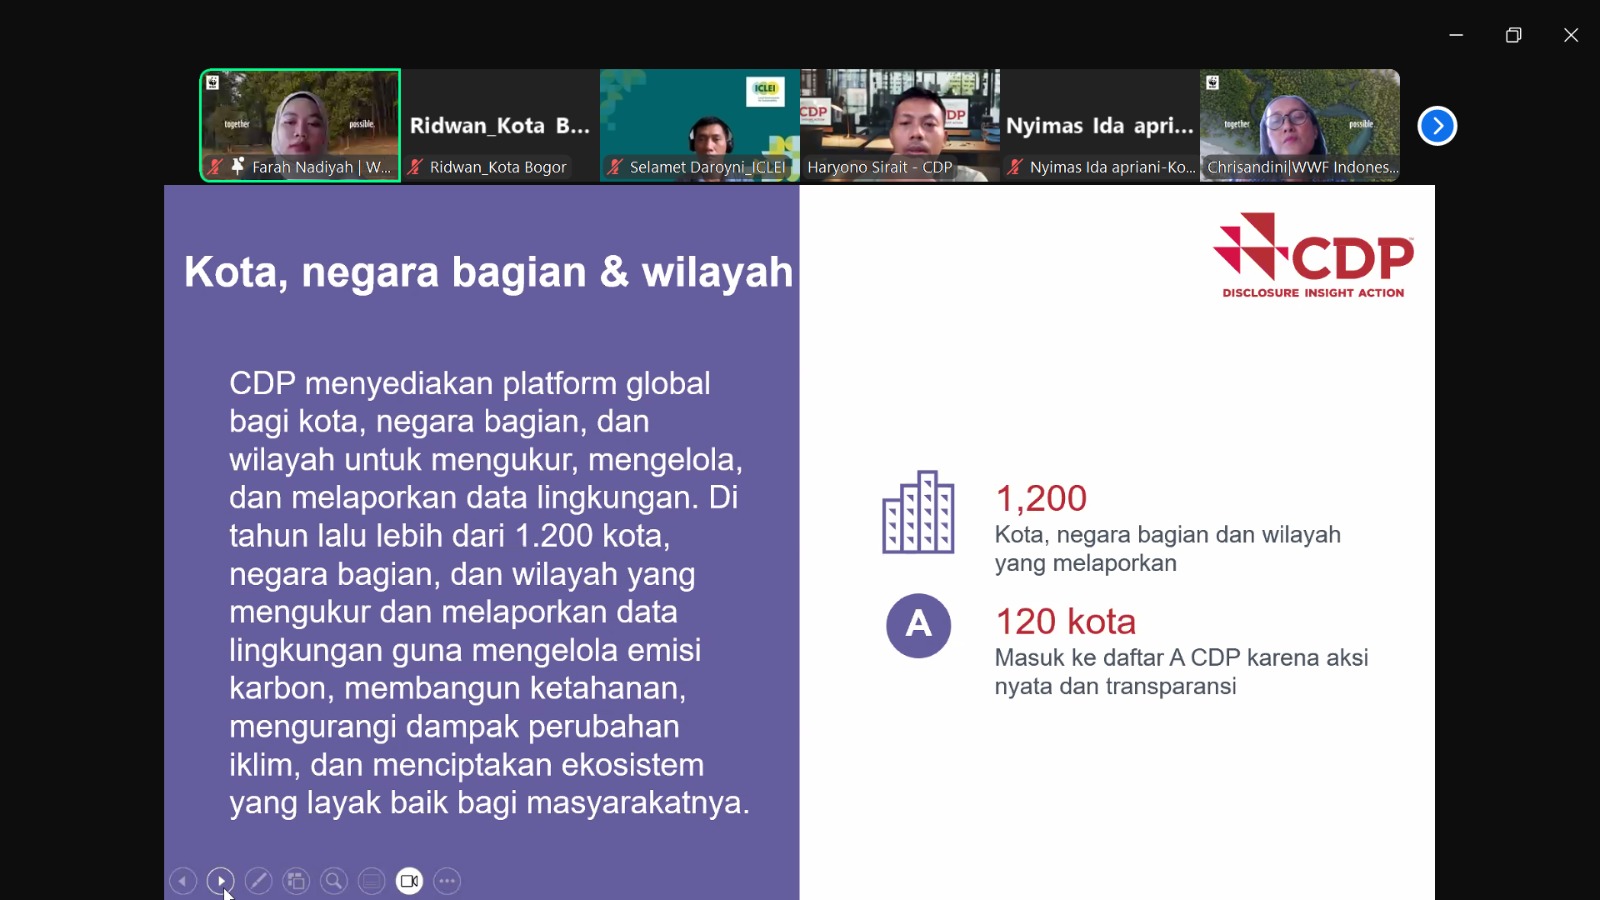The image size is (1600, 900).
Task: Click slide title 'Kota, negara bagian & wilayah'
Action: (x=488, y=272)
